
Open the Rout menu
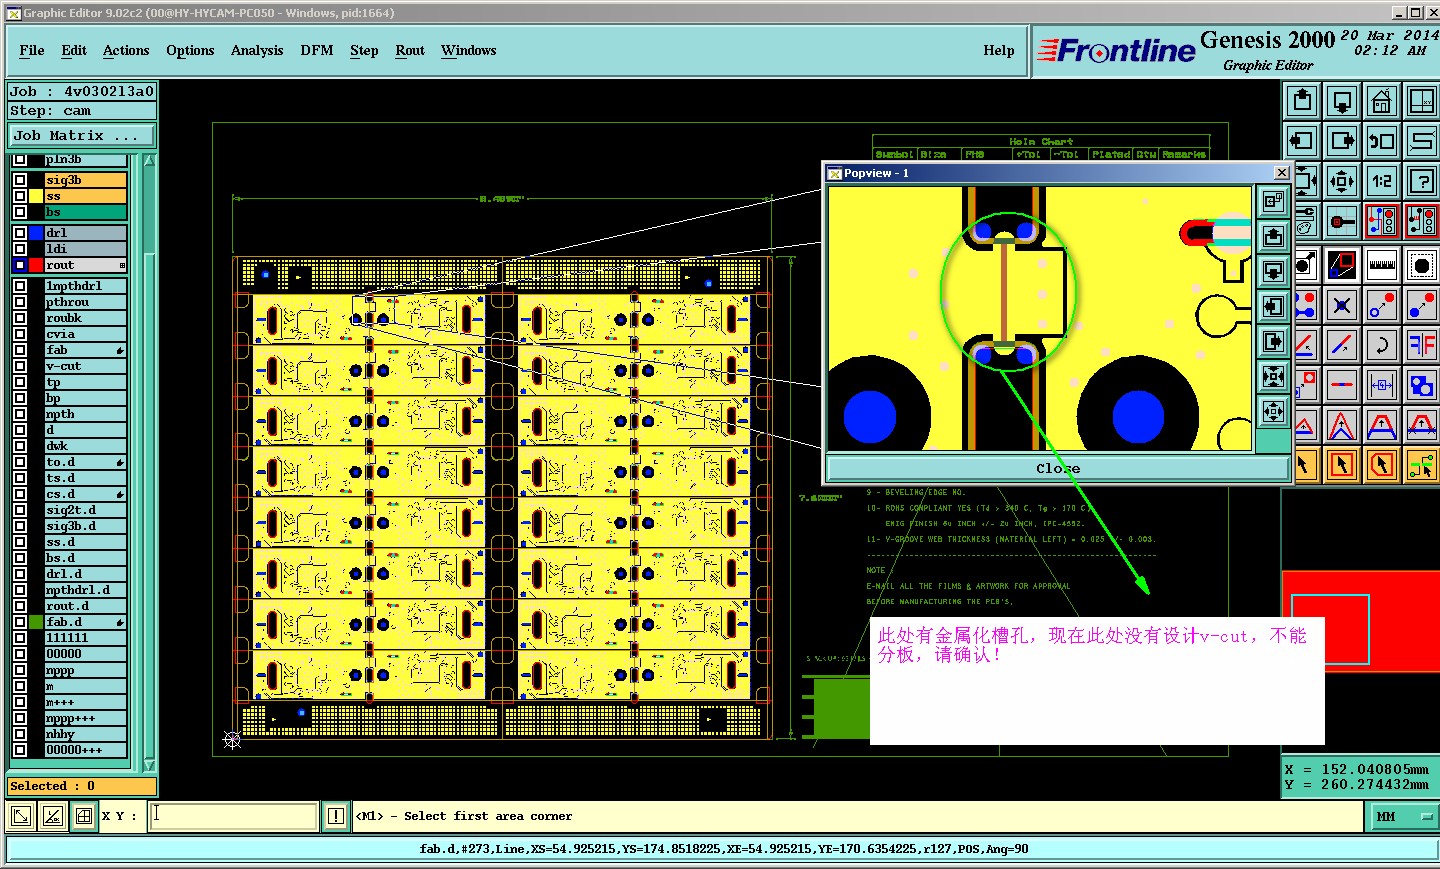pyautogui.click(x=410, y=51)
